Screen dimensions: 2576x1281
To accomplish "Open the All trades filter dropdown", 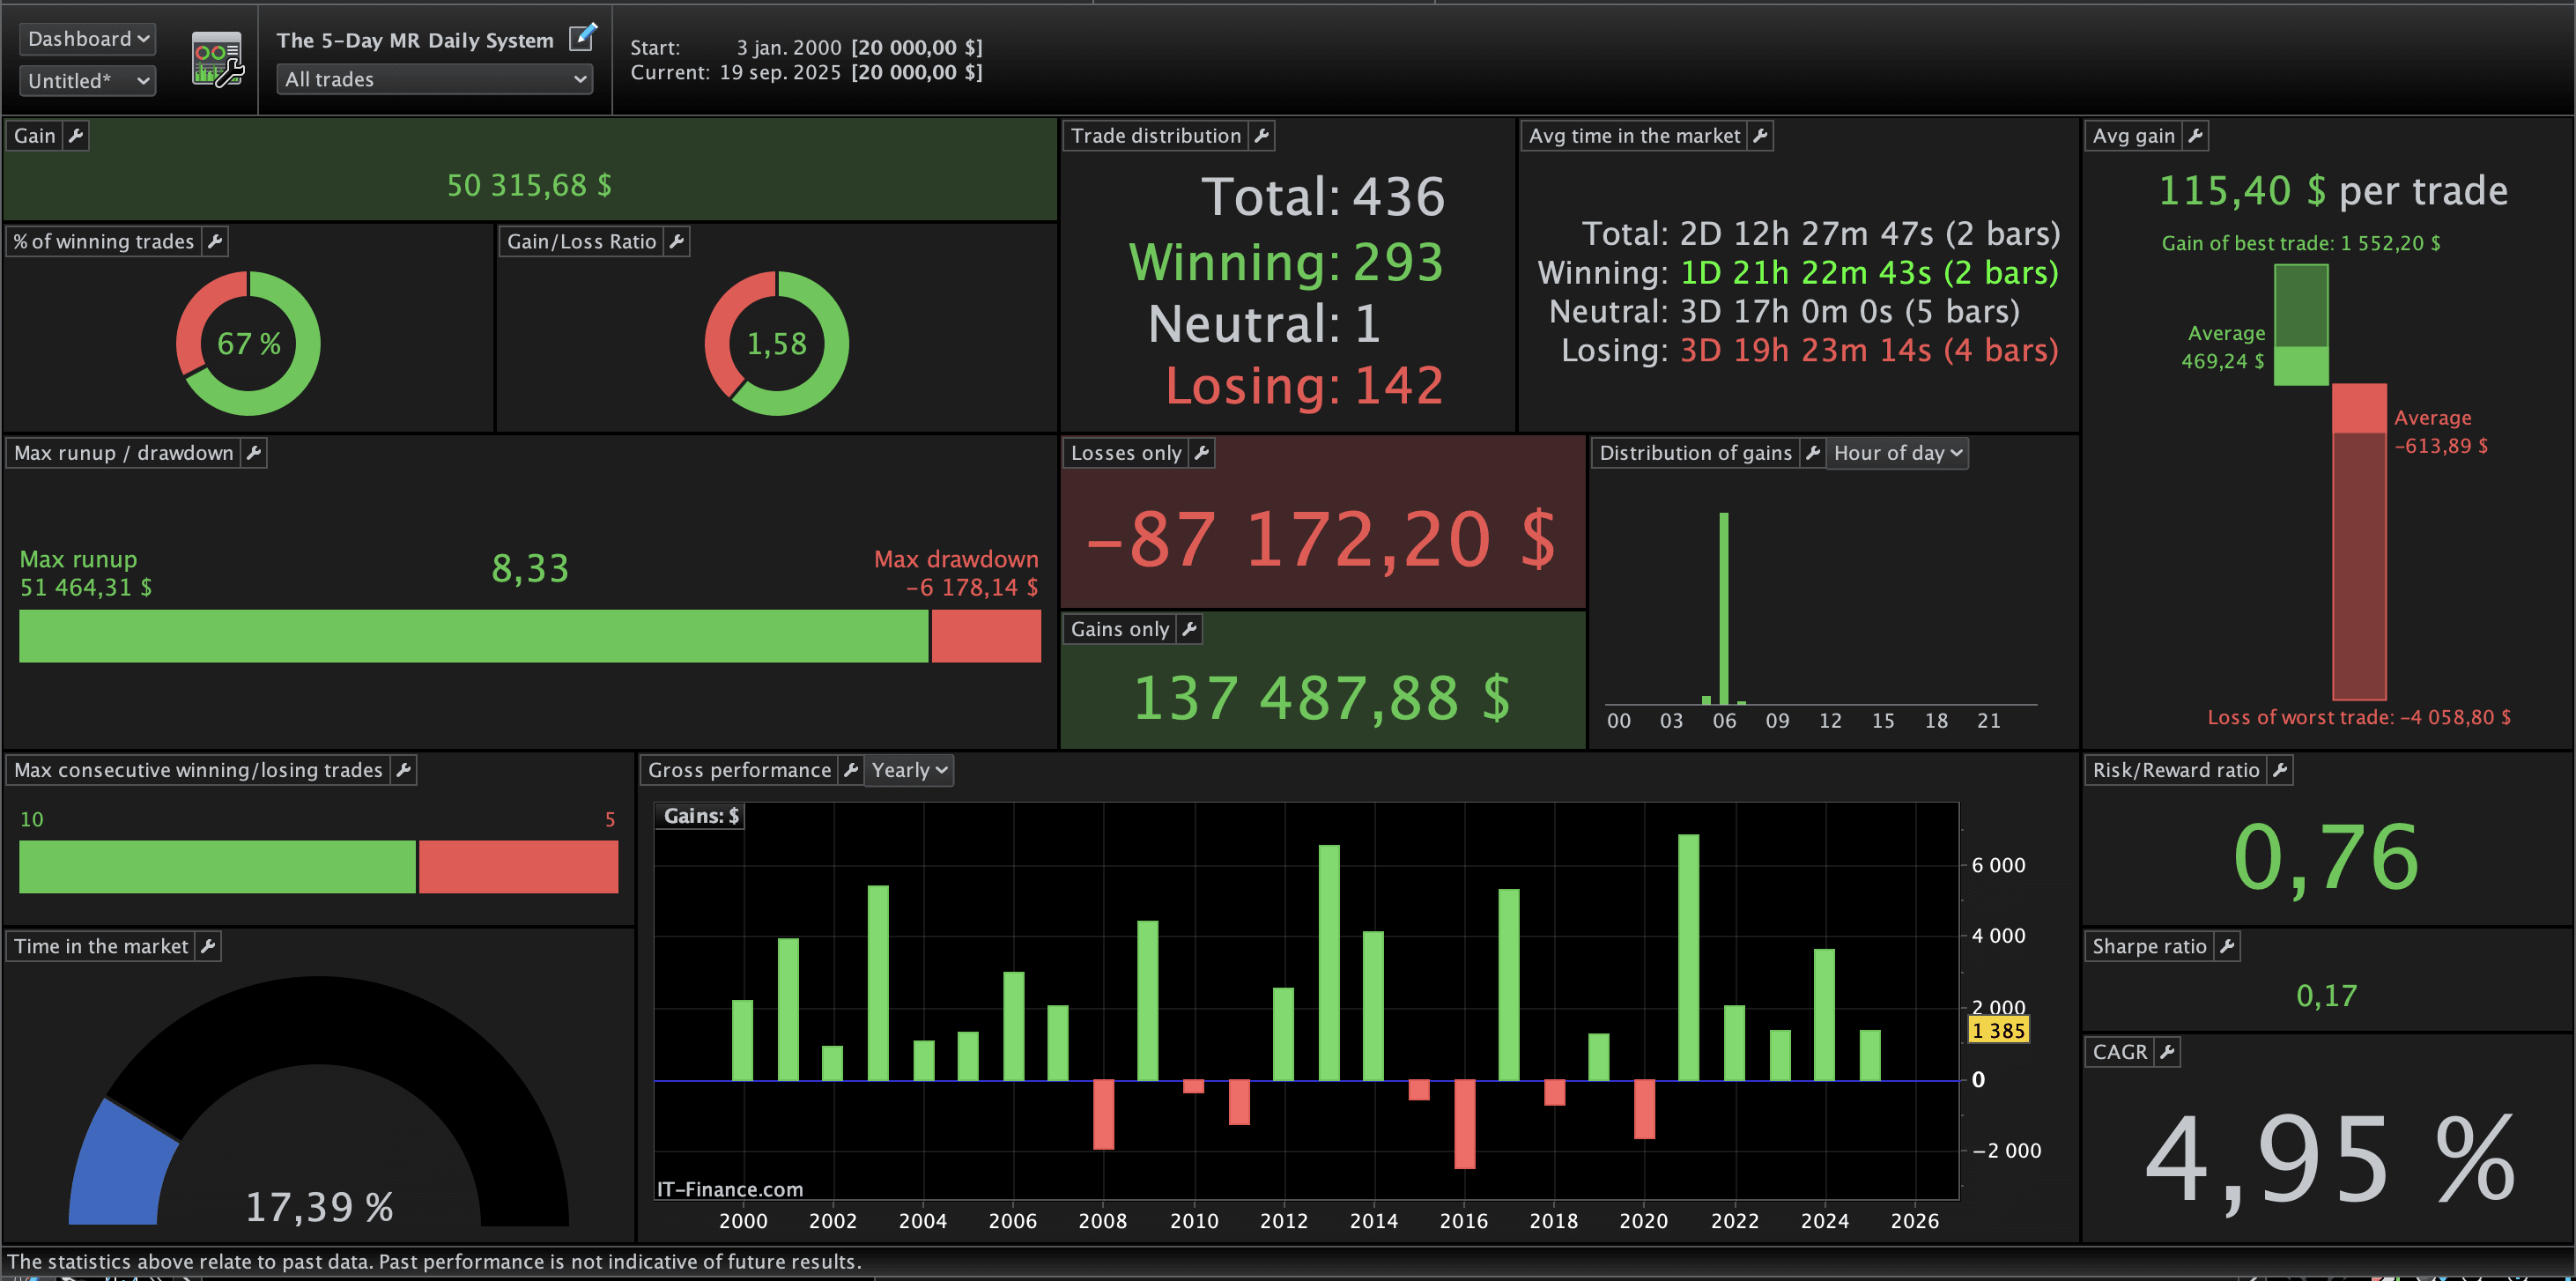I will (x=435, y=79).
